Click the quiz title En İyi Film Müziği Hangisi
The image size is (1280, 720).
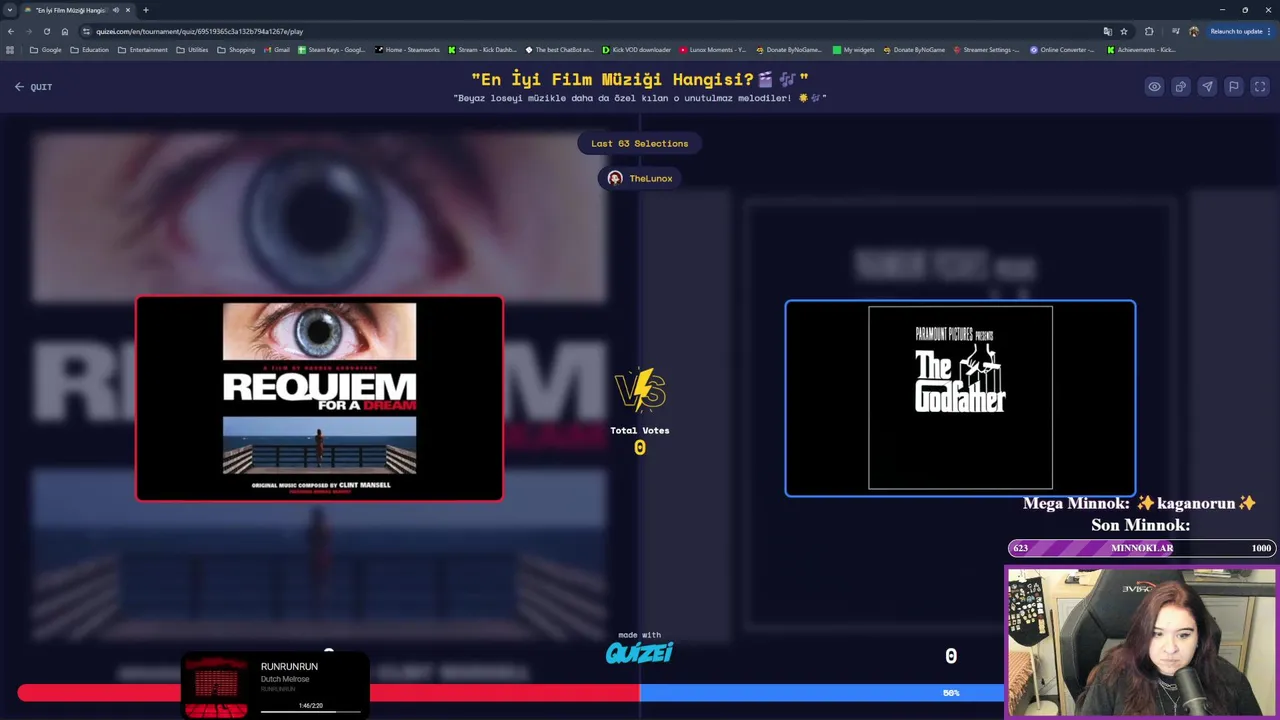[x=640, y=79]
